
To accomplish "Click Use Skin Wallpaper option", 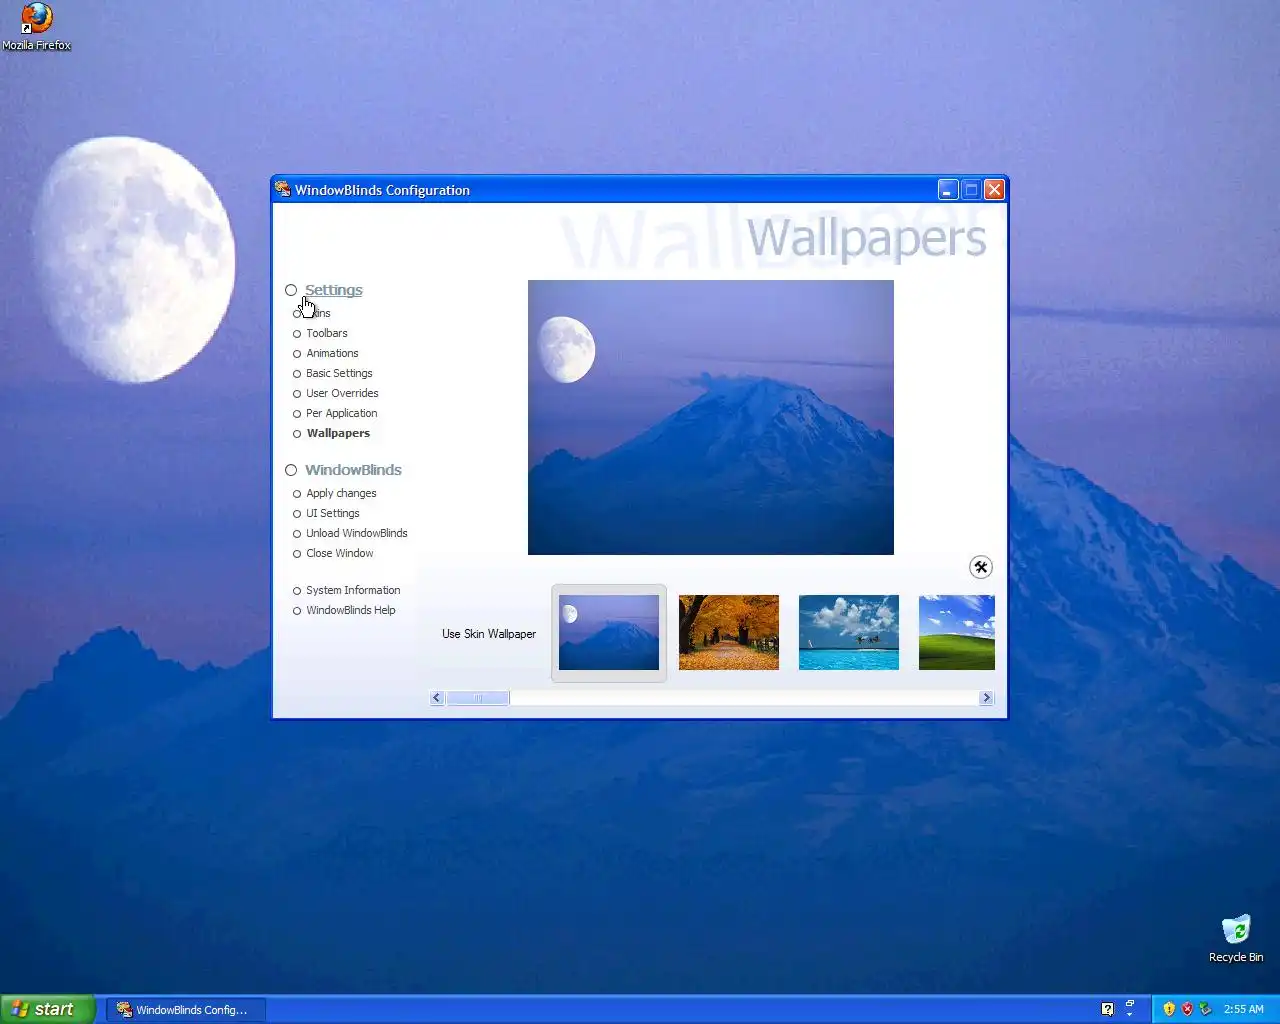I will click(x=489, y=634).
